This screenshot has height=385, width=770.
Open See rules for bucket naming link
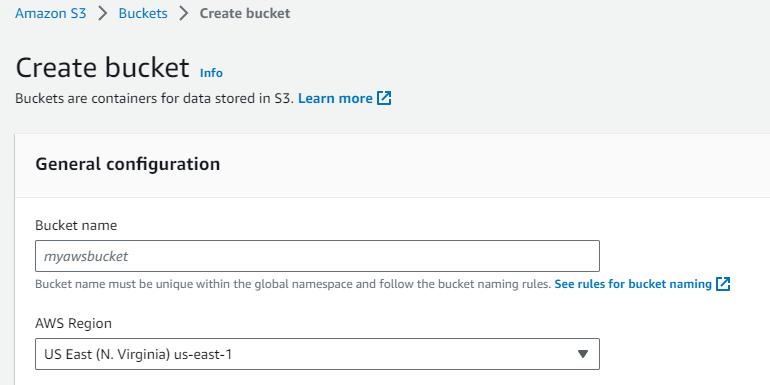pos(633,284)
